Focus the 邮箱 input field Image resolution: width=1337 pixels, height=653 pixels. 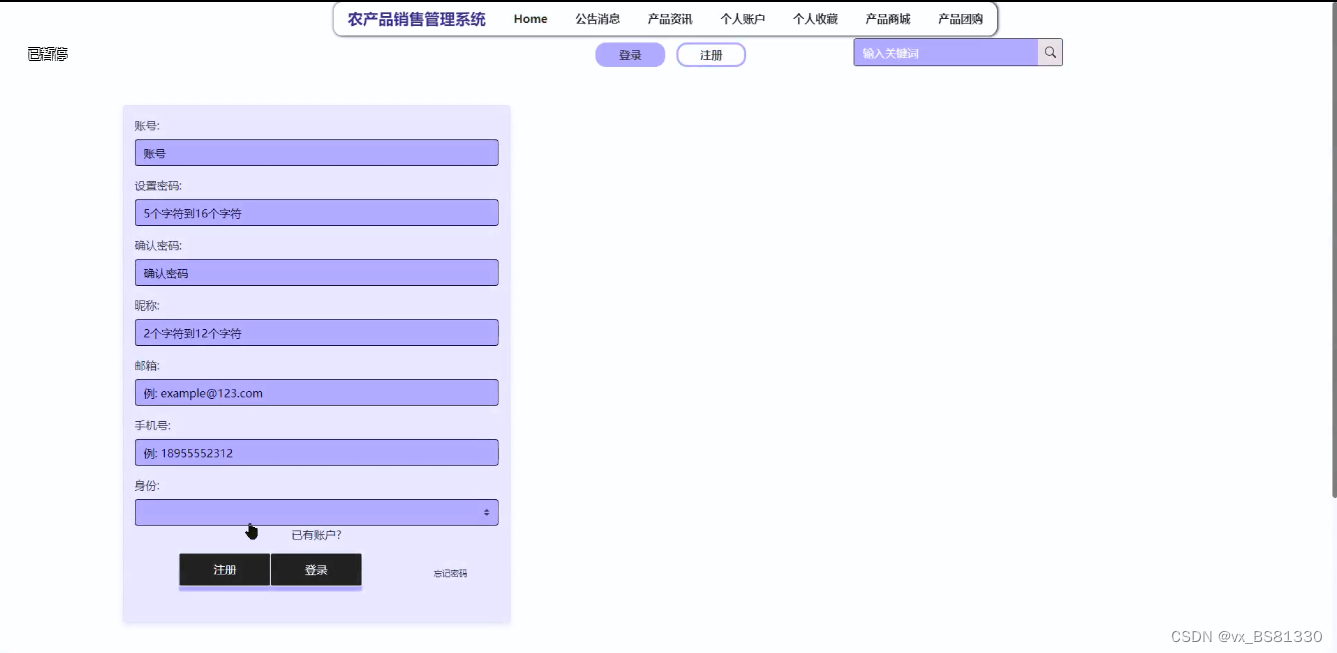[316, 393]
